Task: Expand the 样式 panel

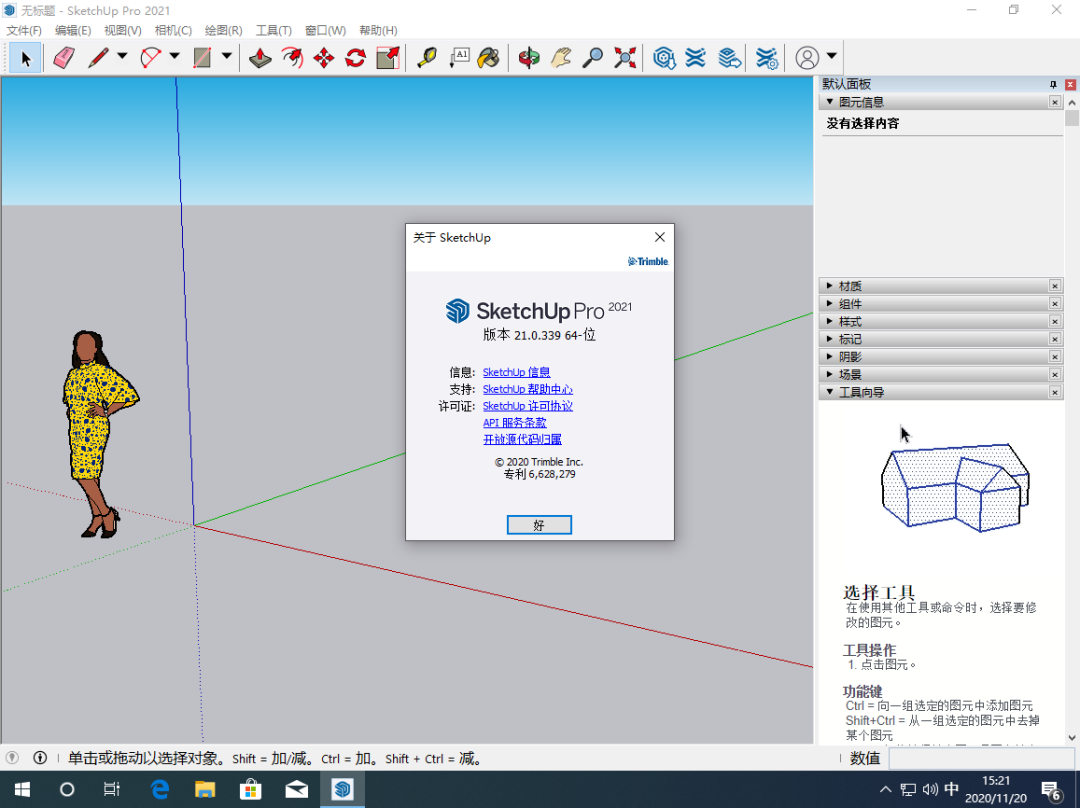Action: [x=829, y=321]
